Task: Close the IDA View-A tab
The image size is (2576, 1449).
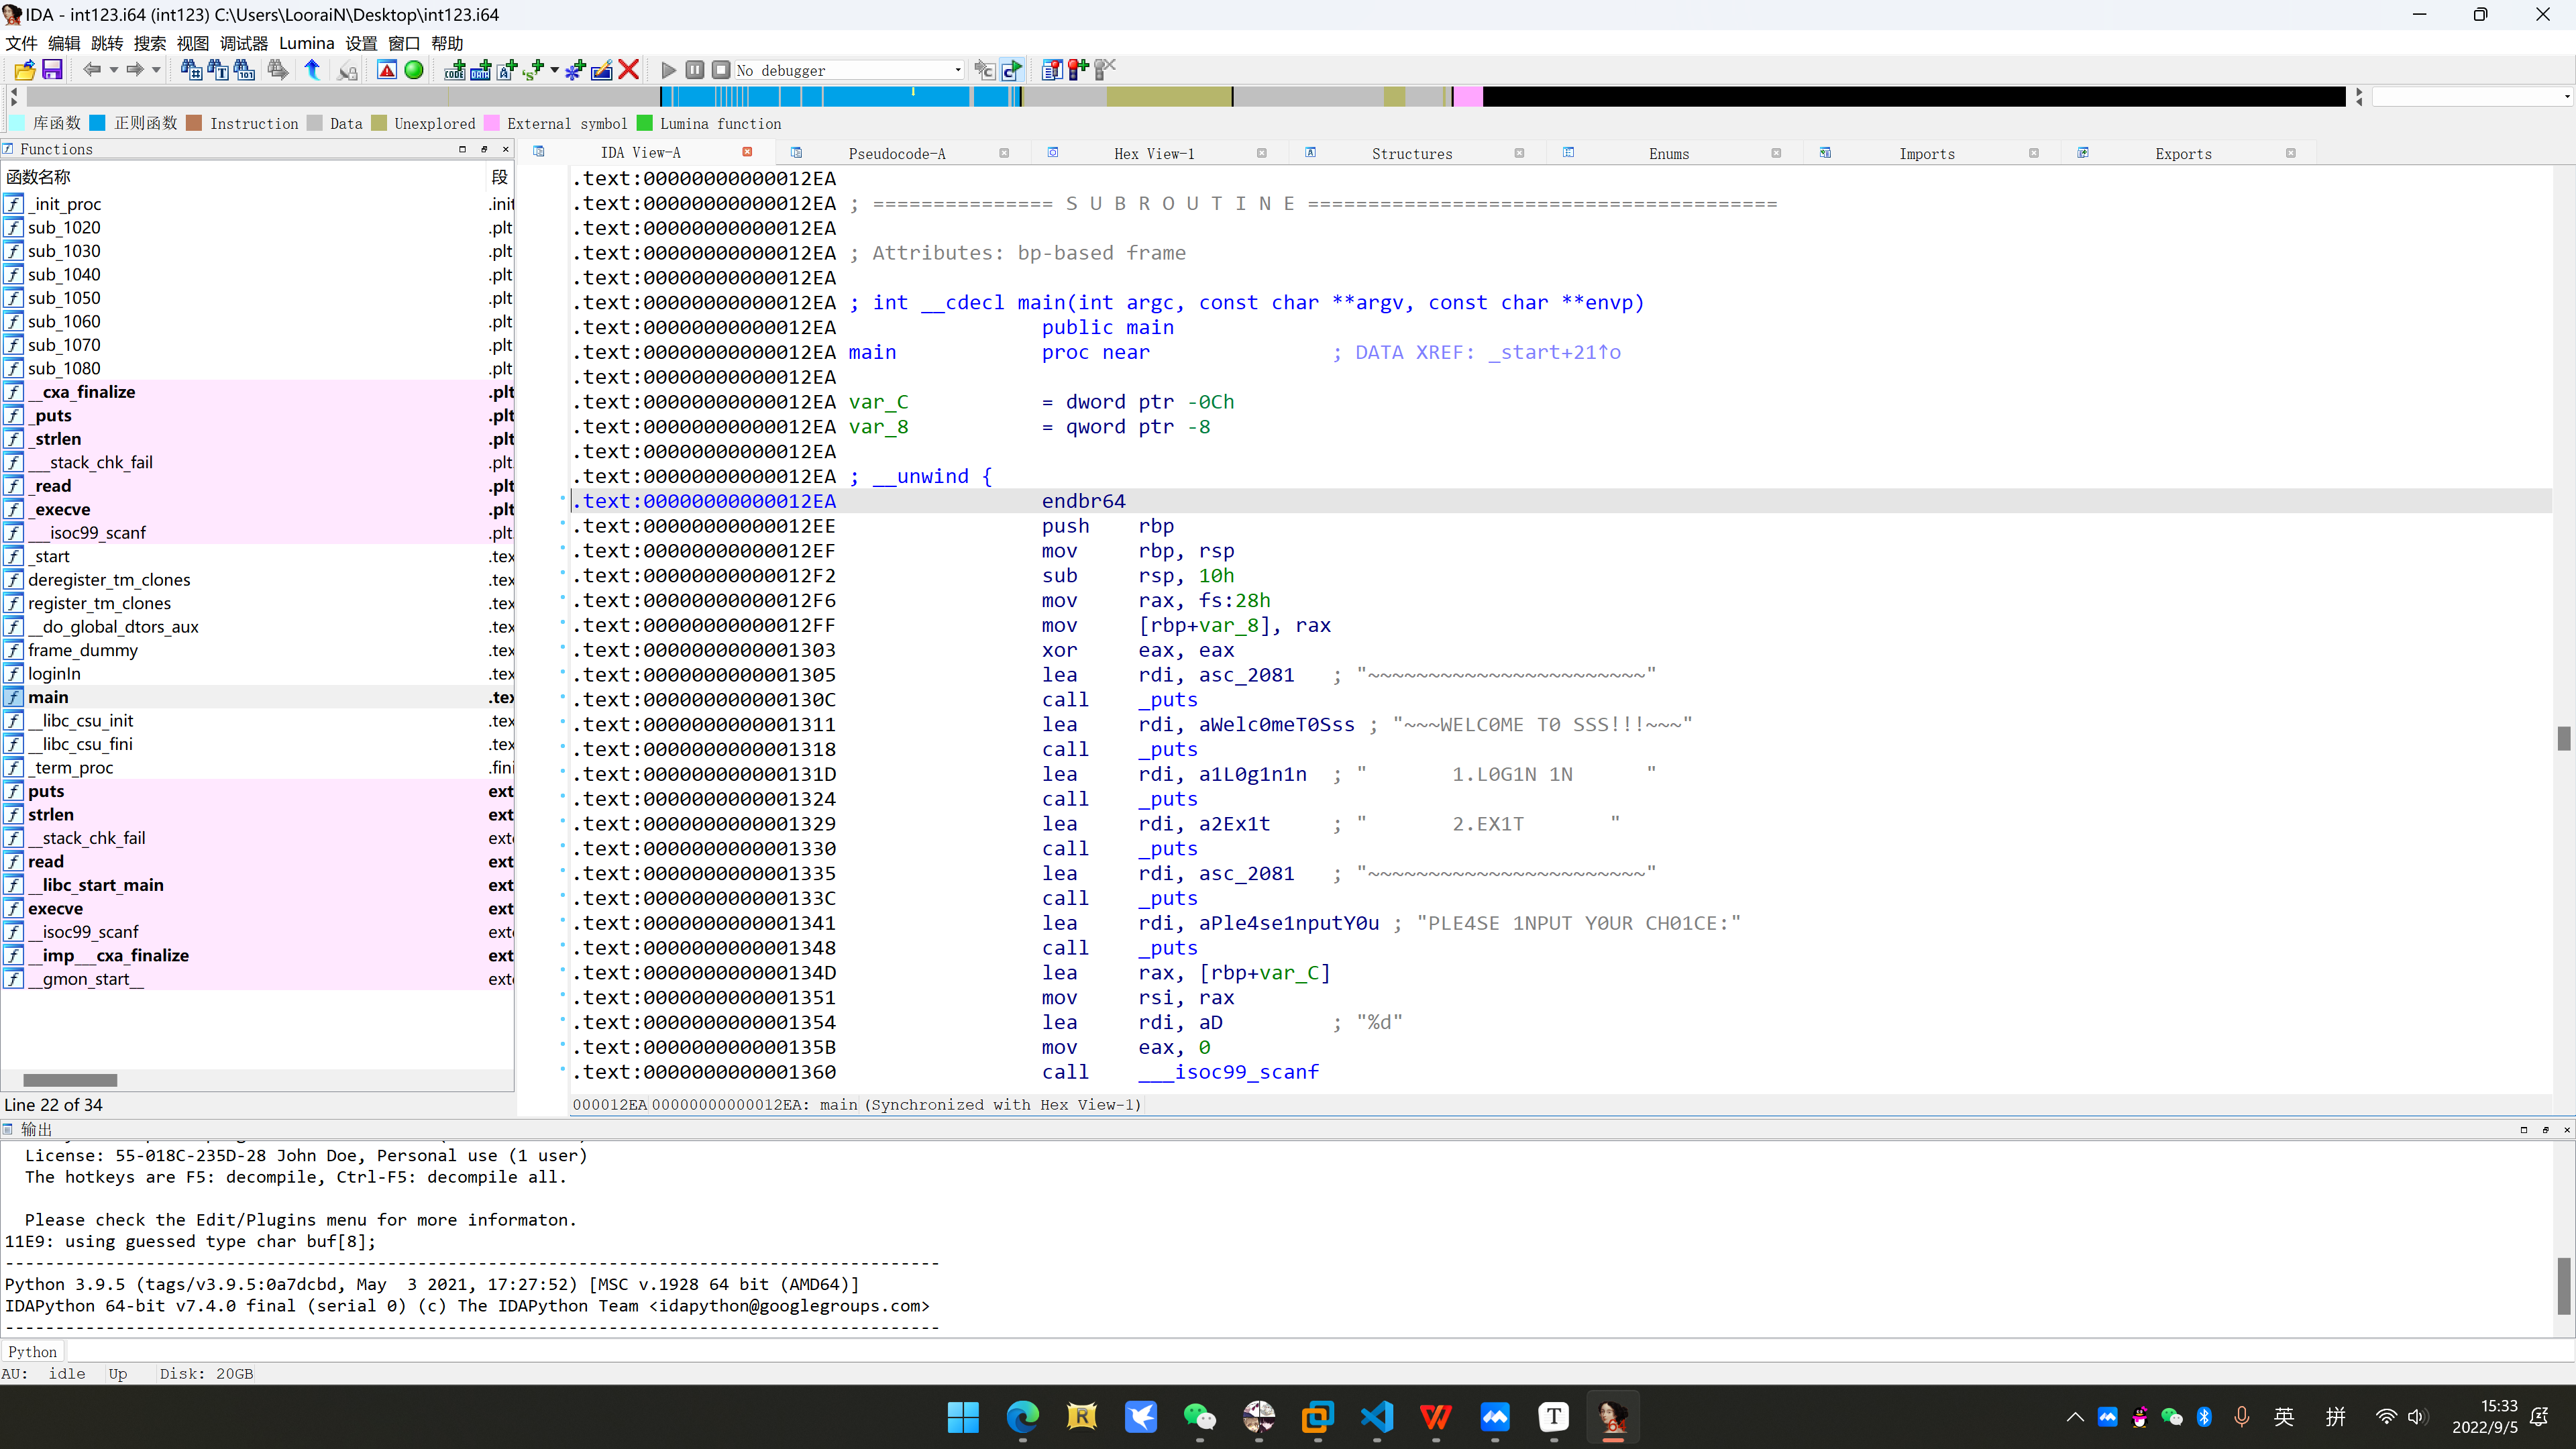Action: coord(747,152)
